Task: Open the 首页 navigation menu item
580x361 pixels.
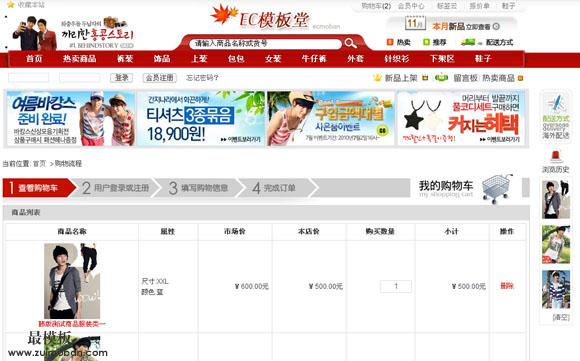Action: point(34,59)
